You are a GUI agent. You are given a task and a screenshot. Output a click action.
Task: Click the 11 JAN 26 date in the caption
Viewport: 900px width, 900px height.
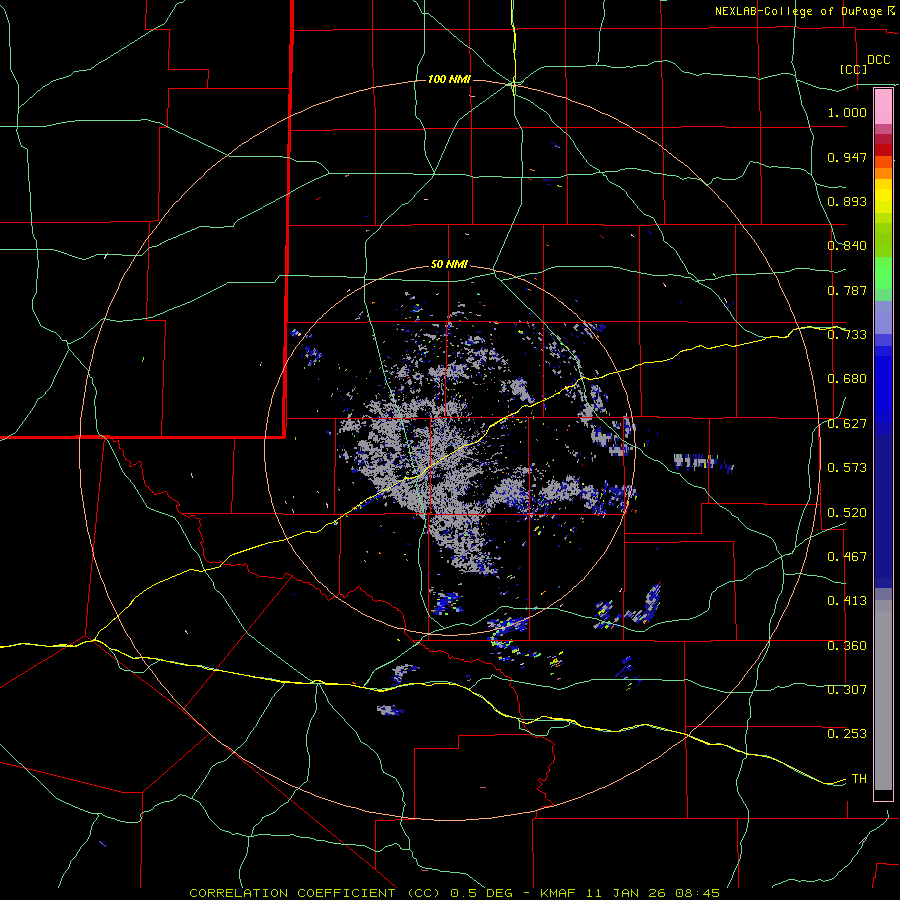coord(625,893)
